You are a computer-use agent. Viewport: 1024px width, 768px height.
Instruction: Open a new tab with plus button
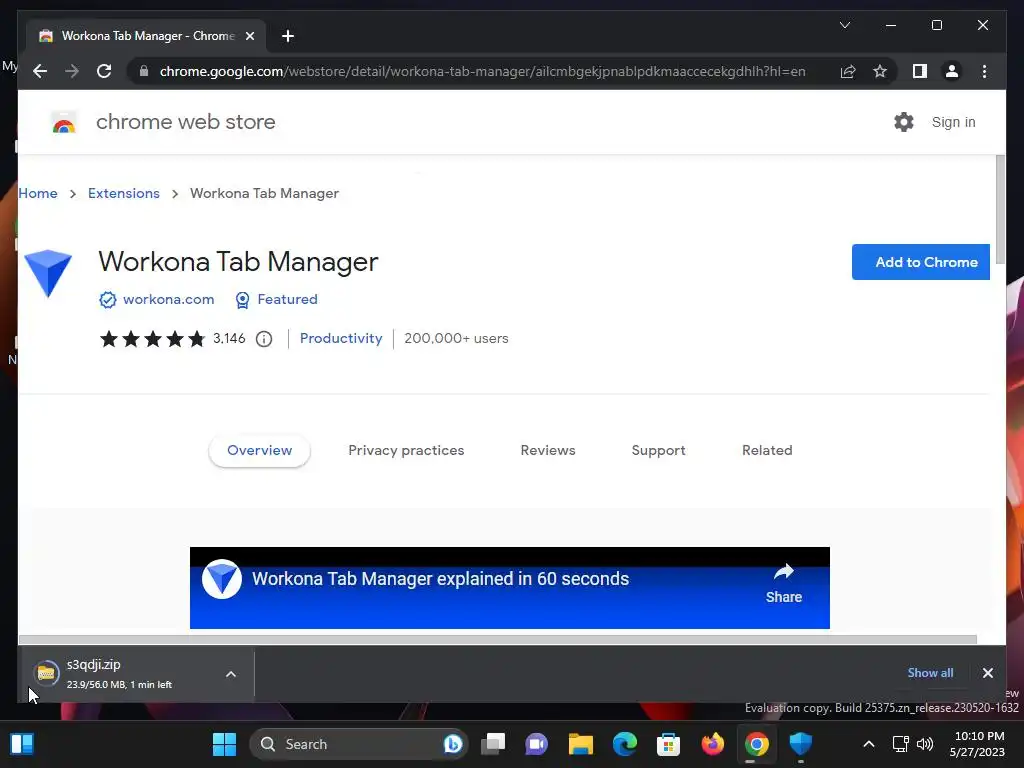pyautogui.click(x=288, y=36)
